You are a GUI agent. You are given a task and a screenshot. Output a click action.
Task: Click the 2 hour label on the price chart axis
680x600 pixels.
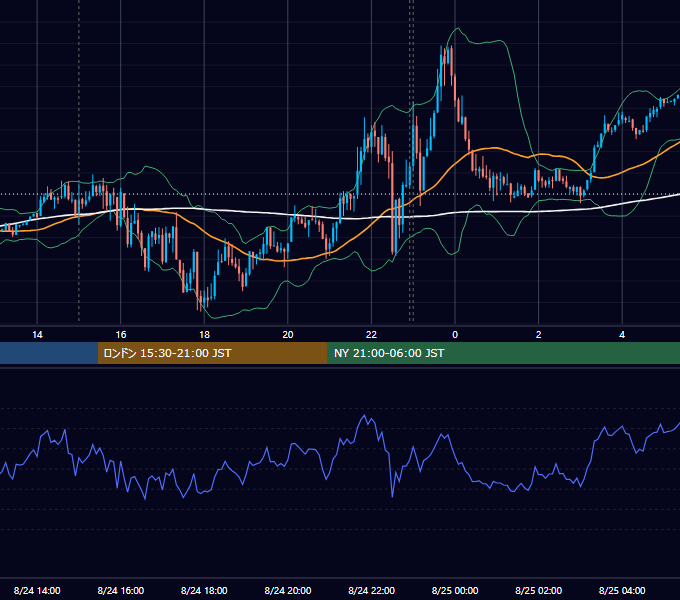pyautogui.click(x=539, y=335)
